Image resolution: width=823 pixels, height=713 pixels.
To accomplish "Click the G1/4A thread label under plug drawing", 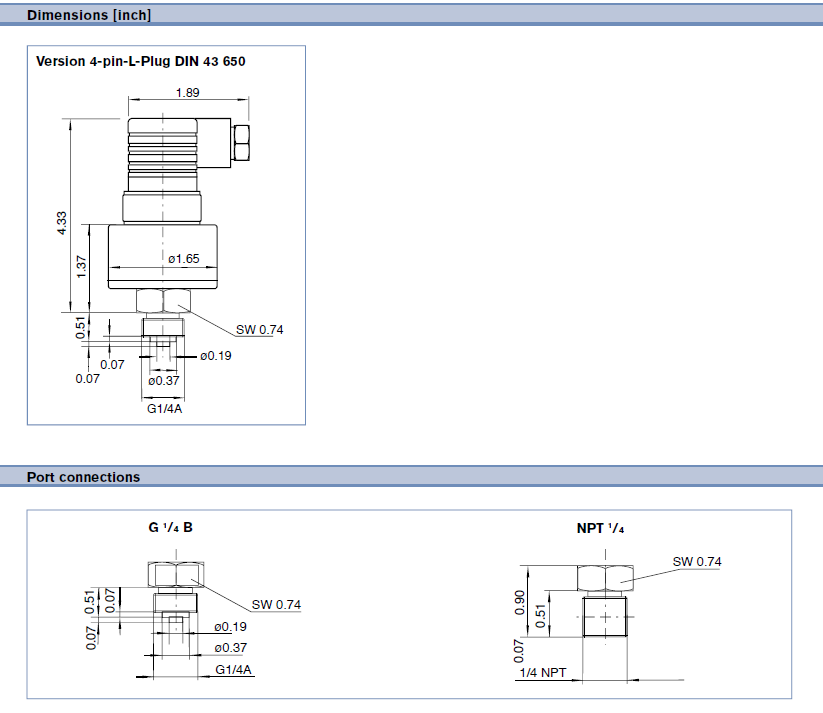I will tap(164, 408).
